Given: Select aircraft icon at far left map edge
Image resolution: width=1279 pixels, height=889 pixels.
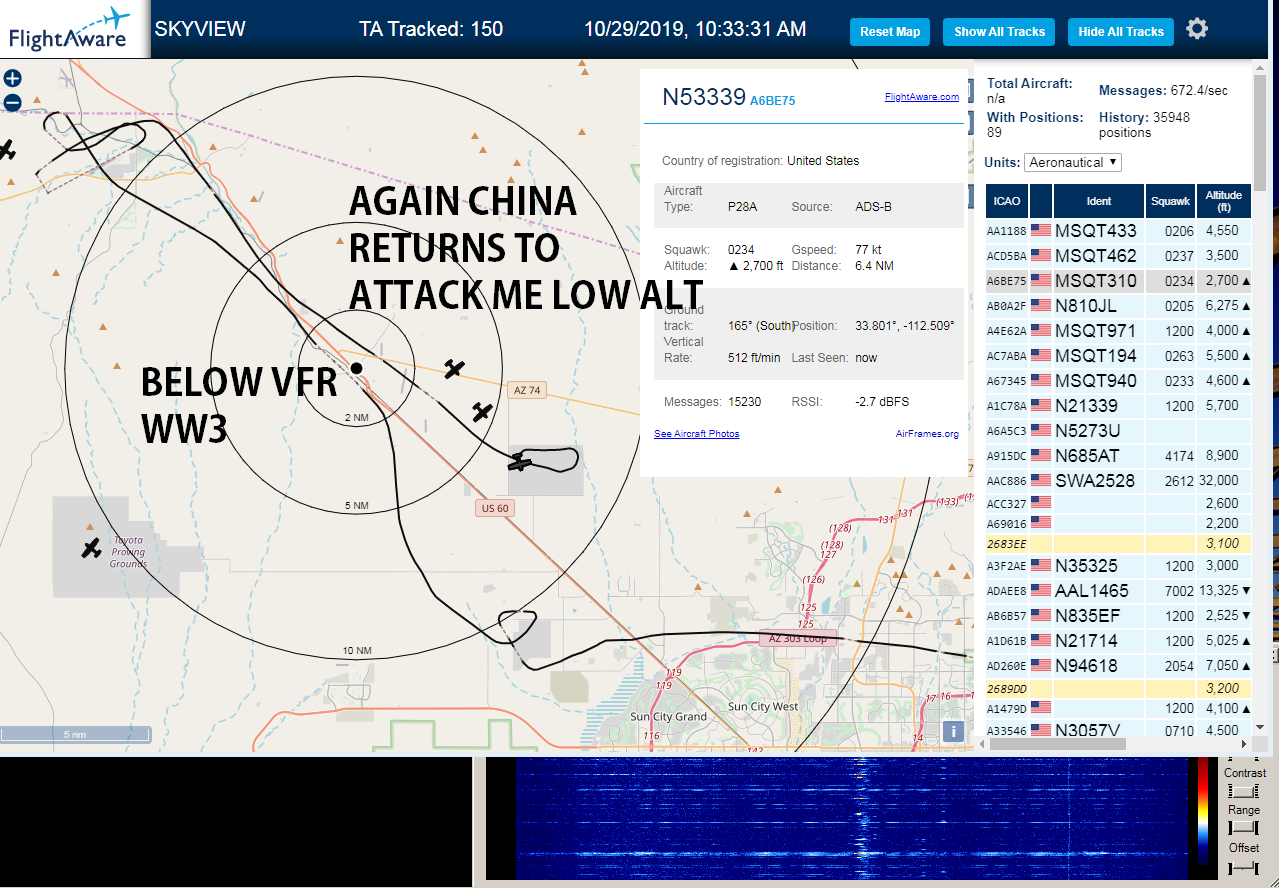Looking at the screenshot, I should pos(6,150).
